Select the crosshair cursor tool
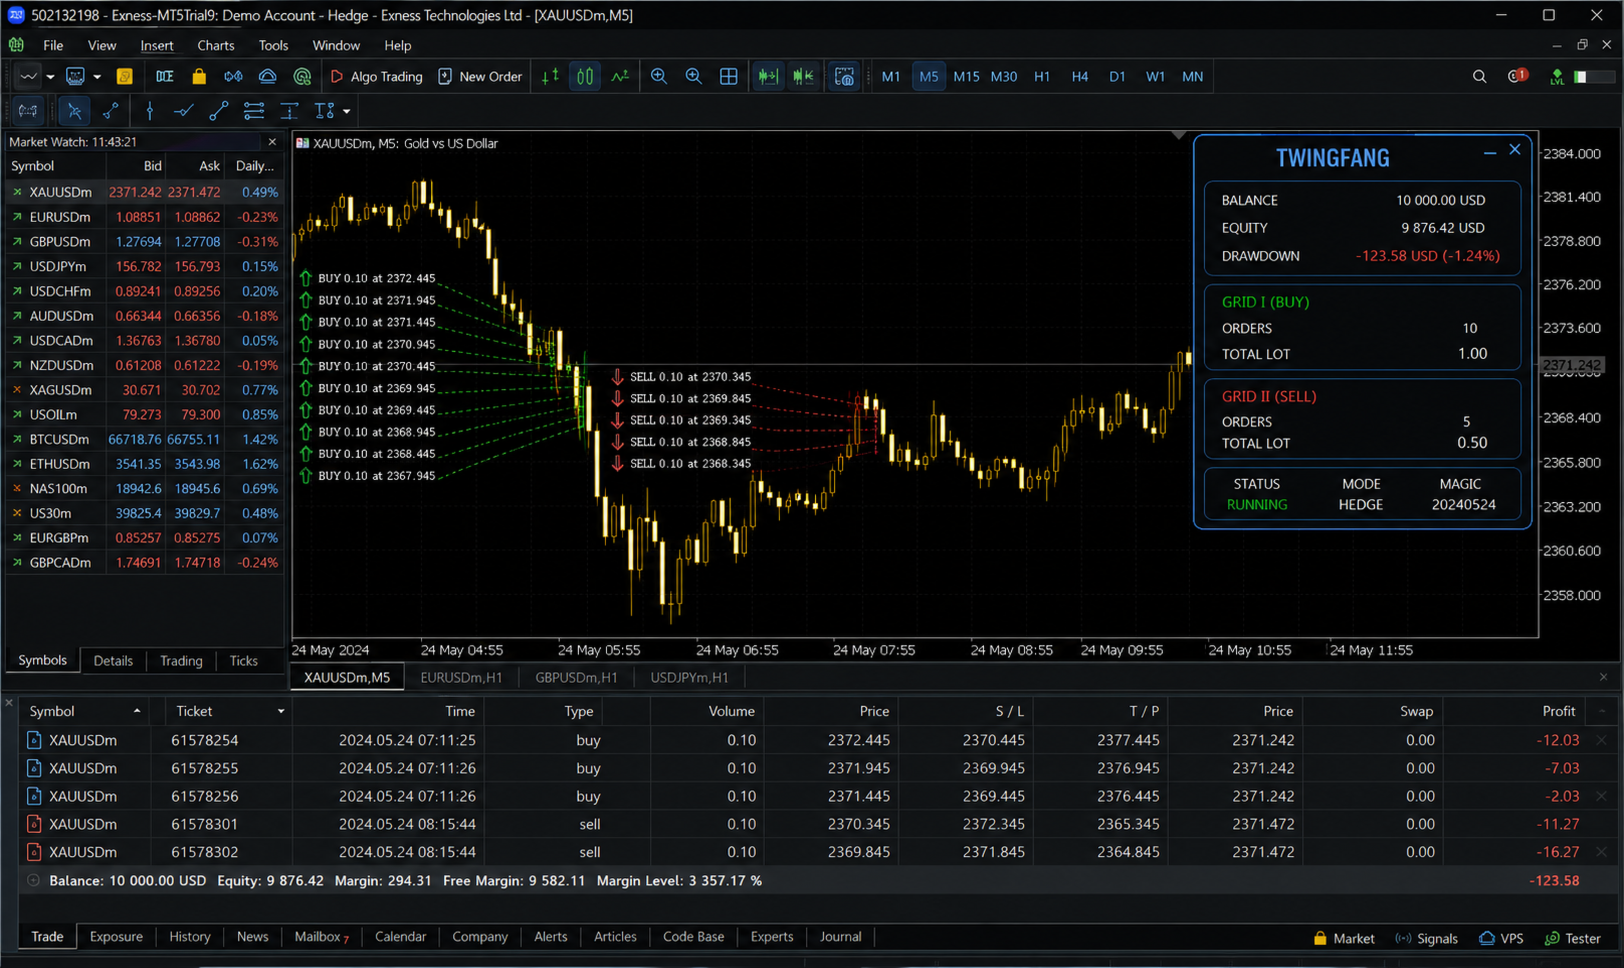 coord(110,111)
